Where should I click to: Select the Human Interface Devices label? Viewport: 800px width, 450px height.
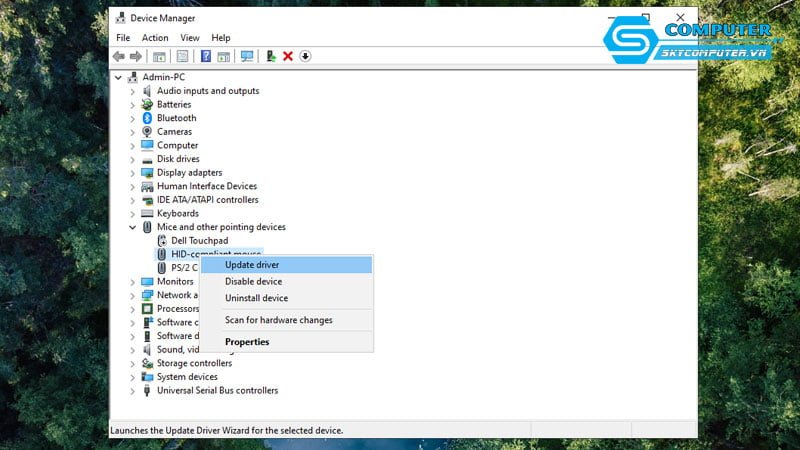pos(207,186)
